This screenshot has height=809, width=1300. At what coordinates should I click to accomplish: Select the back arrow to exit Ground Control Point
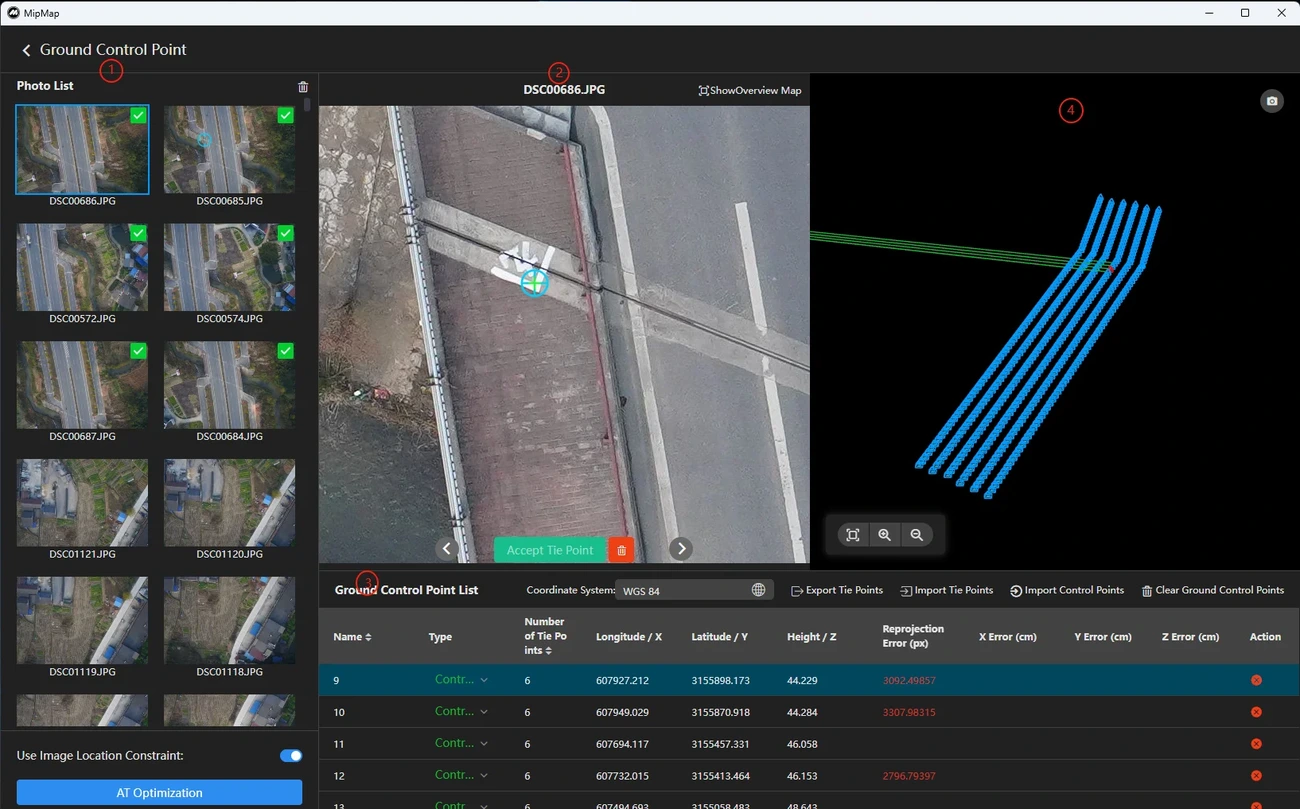(25, 49)
